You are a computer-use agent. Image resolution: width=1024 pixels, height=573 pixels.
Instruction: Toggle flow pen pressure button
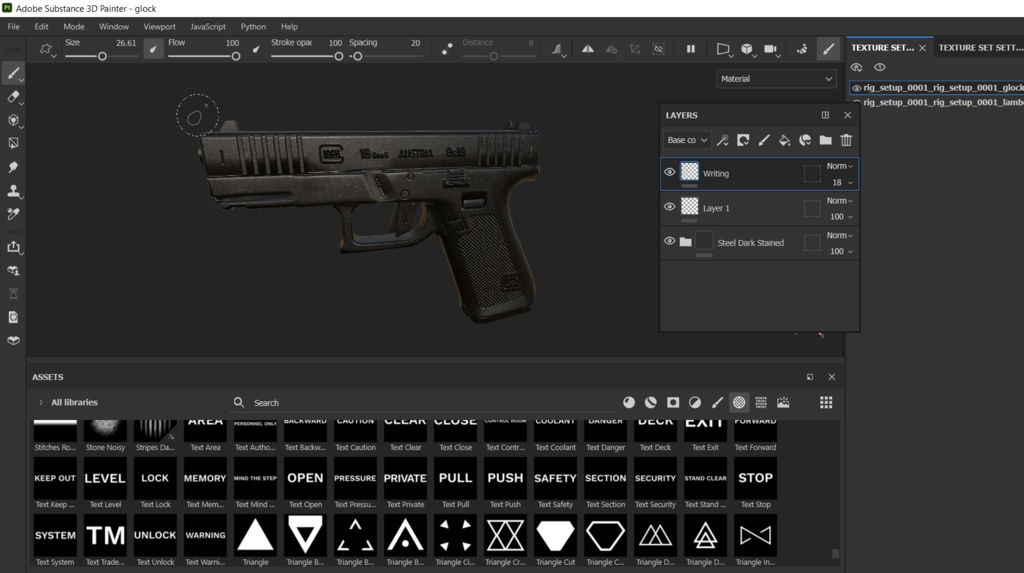[256, 49]
